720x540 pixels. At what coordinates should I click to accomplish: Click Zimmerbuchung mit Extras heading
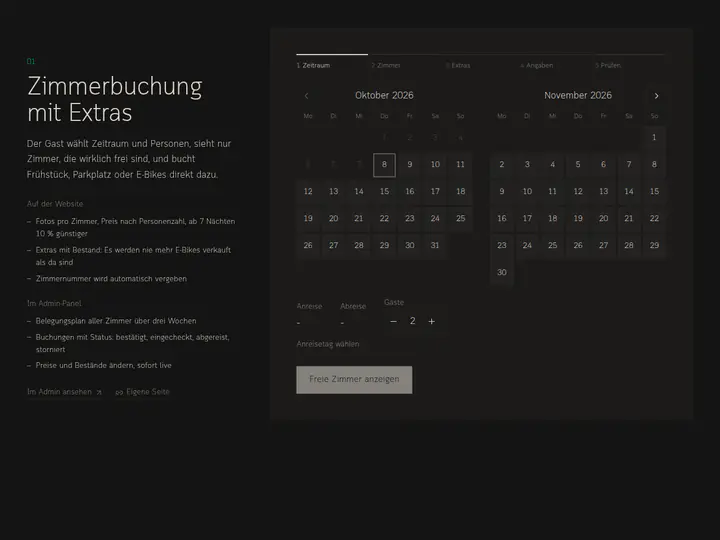115,99
